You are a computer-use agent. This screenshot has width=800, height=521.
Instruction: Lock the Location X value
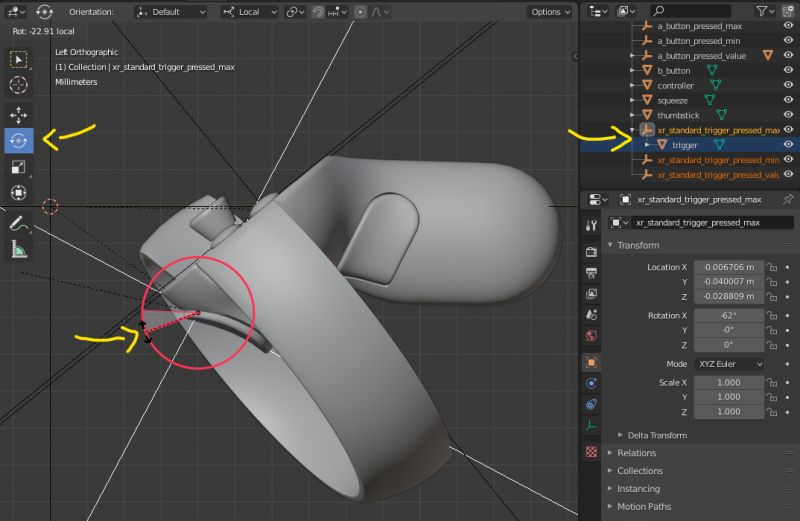point(772,267)
